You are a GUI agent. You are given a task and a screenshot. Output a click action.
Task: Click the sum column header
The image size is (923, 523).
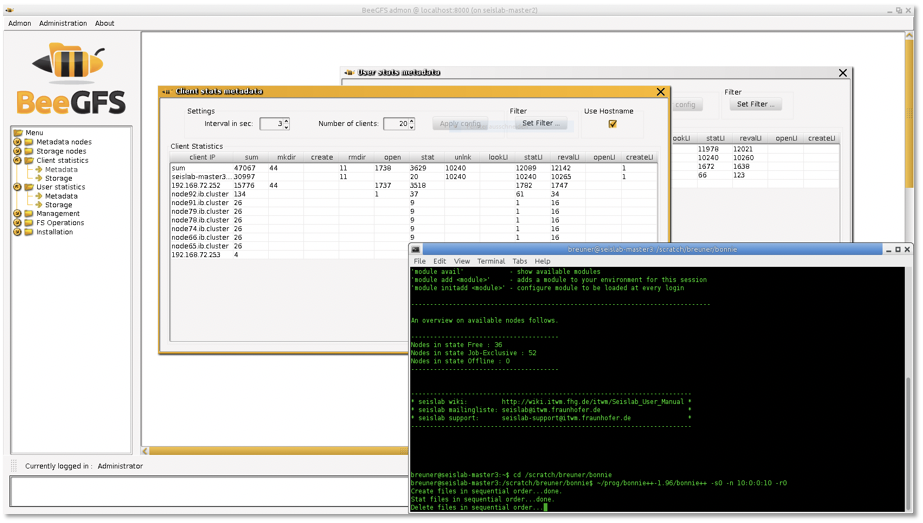(x=251, y=157)
